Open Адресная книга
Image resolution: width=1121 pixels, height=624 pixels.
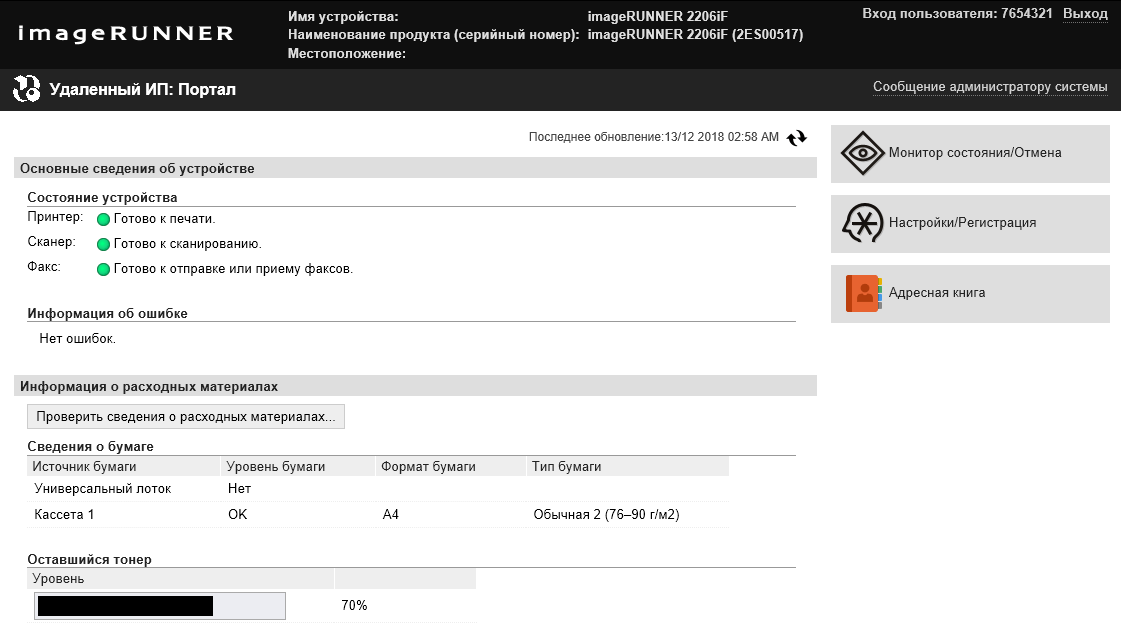click(970, 294)
